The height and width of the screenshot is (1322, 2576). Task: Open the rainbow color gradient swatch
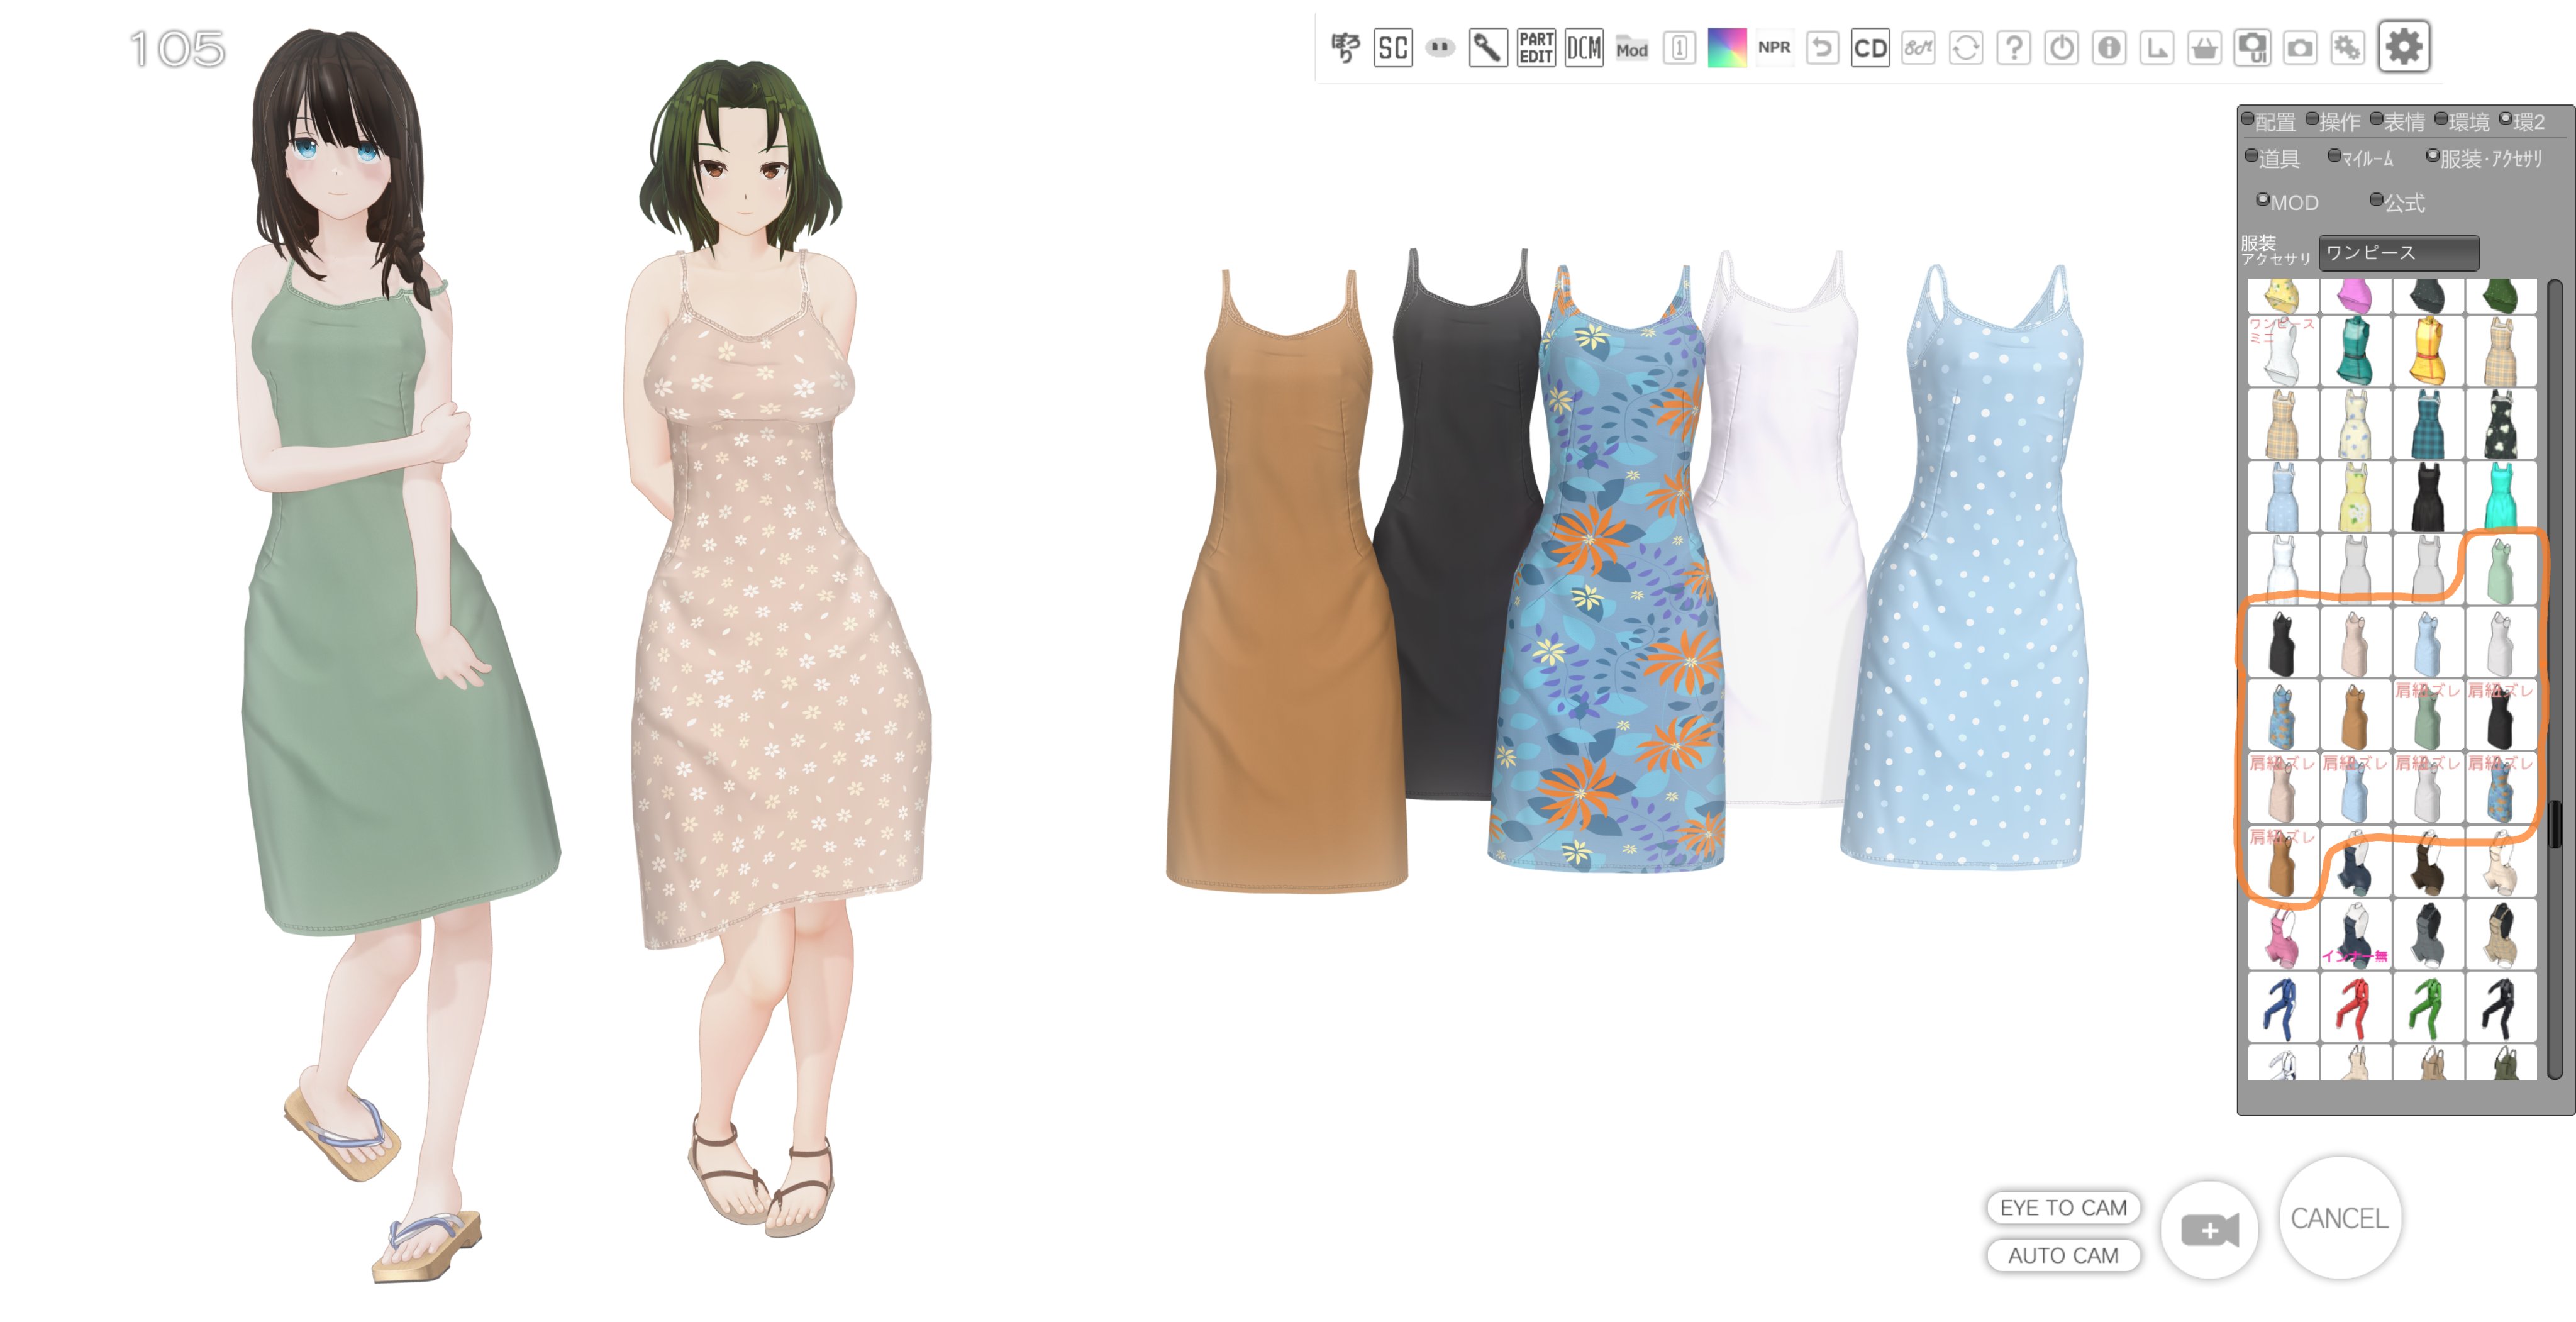[x=1726, y=47]
